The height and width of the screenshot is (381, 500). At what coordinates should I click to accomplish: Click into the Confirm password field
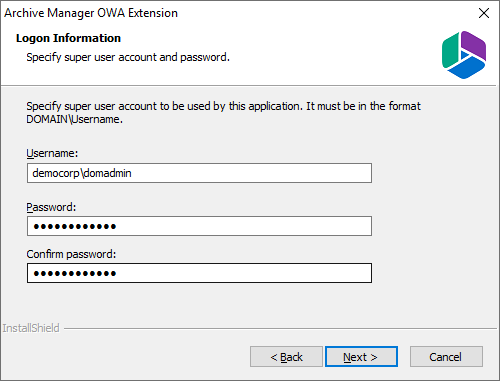pyautogui.click(x=199, y=273)
